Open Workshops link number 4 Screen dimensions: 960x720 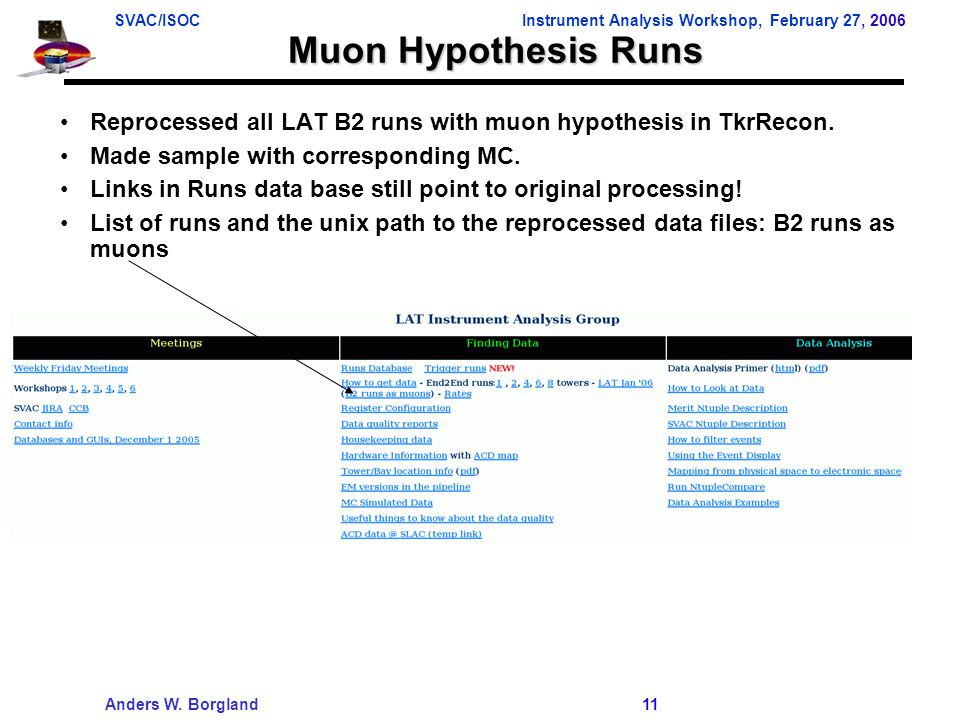tap(108, 388)
